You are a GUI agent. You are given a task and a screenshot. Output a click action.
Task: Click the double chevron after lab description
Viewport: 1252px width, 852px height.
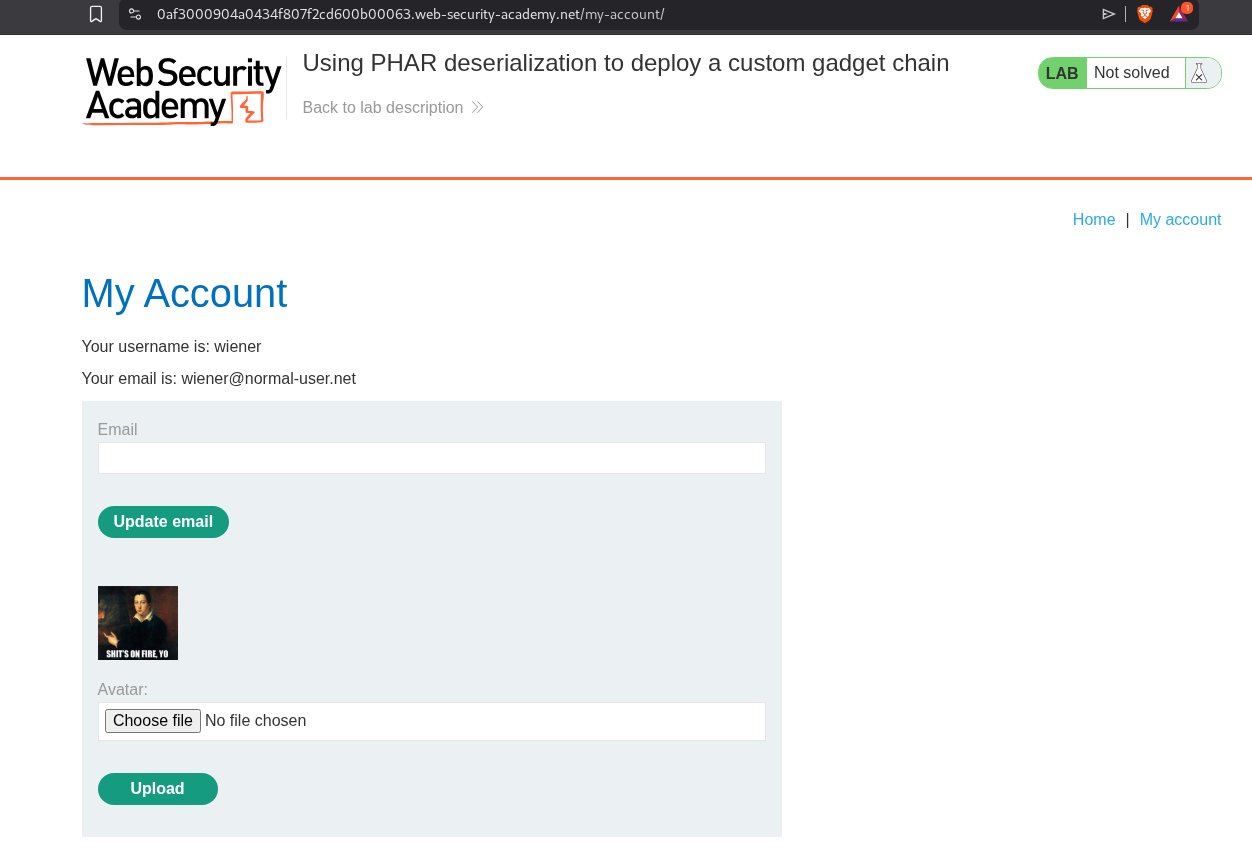pos(477,107)
